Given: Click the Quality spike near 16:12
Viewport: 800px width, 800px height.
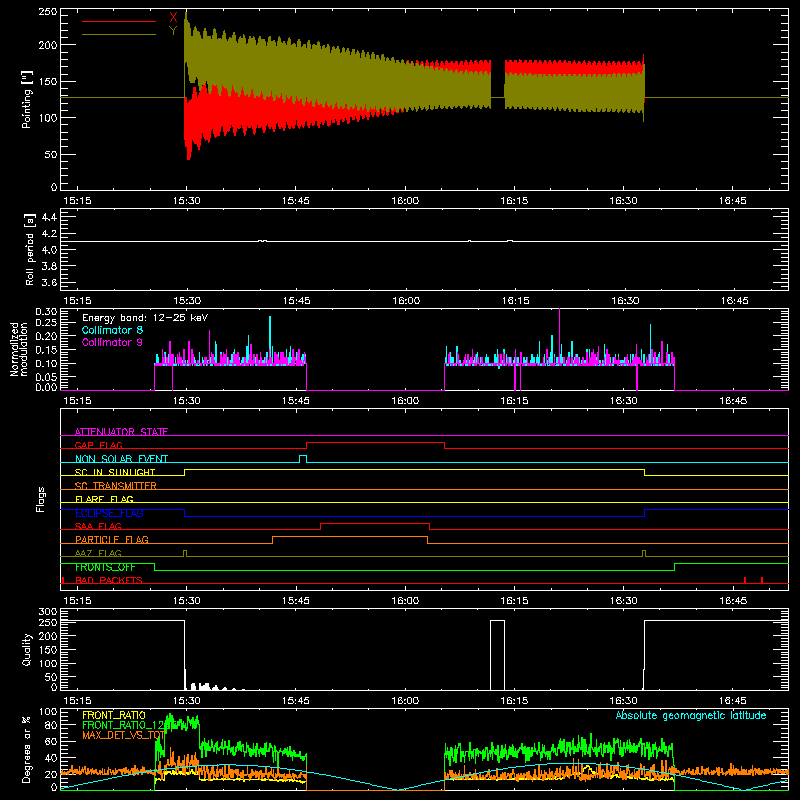Looking at the screenshot, I should 497,655.
